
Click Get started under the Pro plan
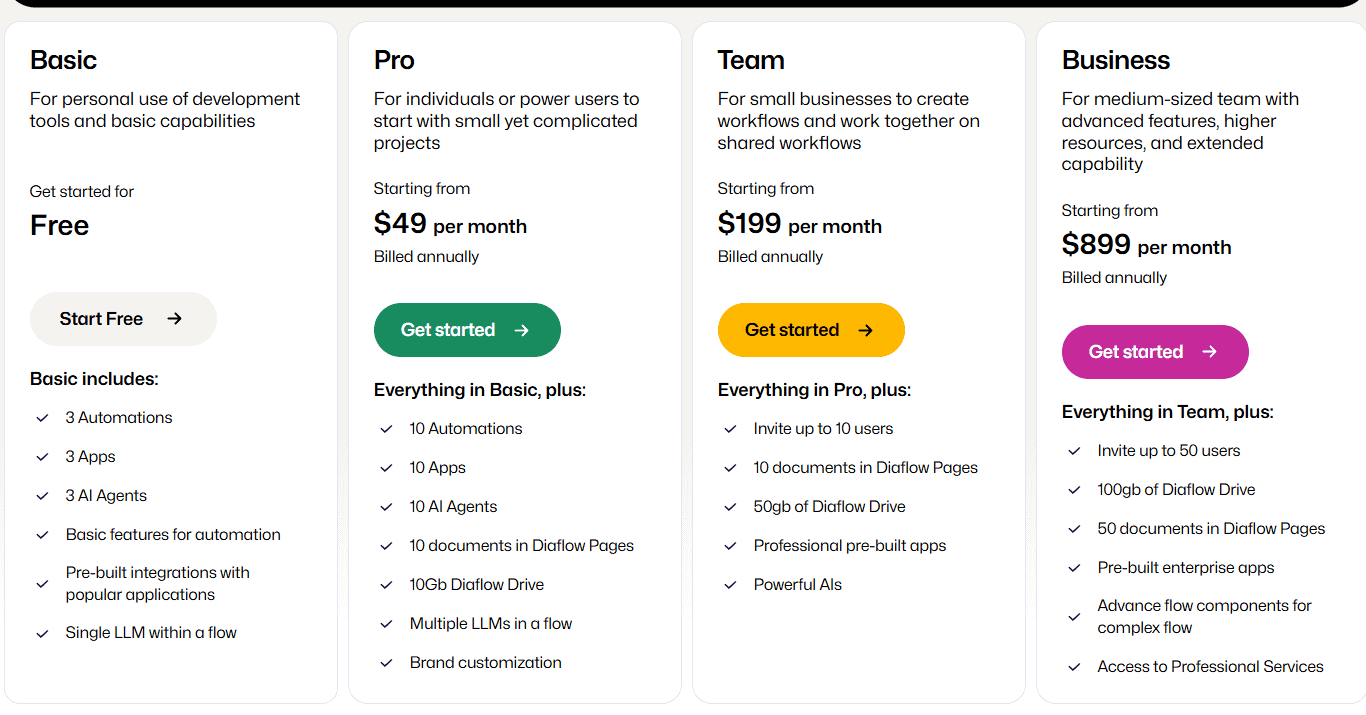(x=467, y=330)
